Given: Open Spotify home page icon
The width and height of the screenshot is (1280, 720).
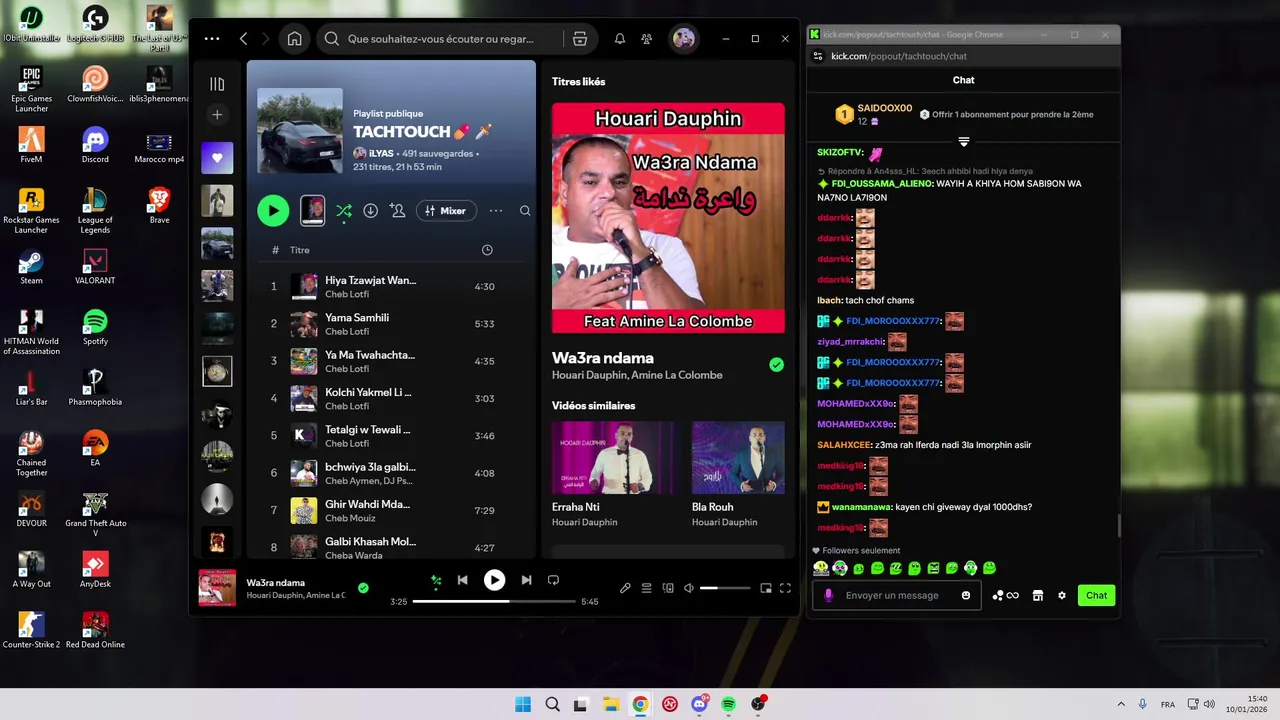Looking at the screenshot, I should click(294, 39).
